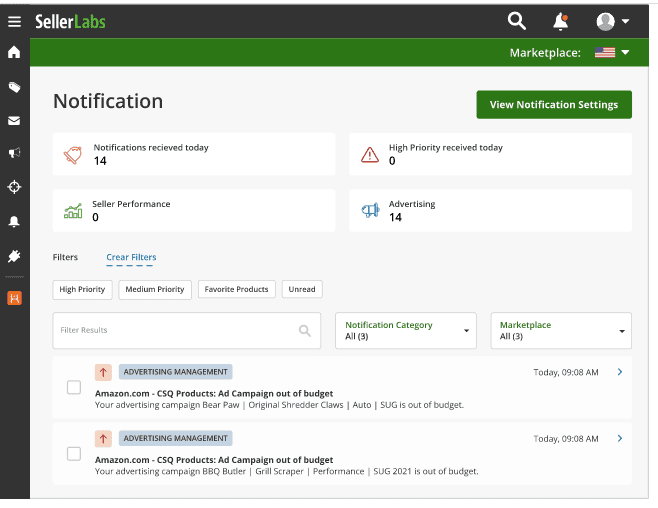Image resolution: width=658 pixels, height=508 pixels.
Task: Open the notification bell in header
Action: pos(561,21)
